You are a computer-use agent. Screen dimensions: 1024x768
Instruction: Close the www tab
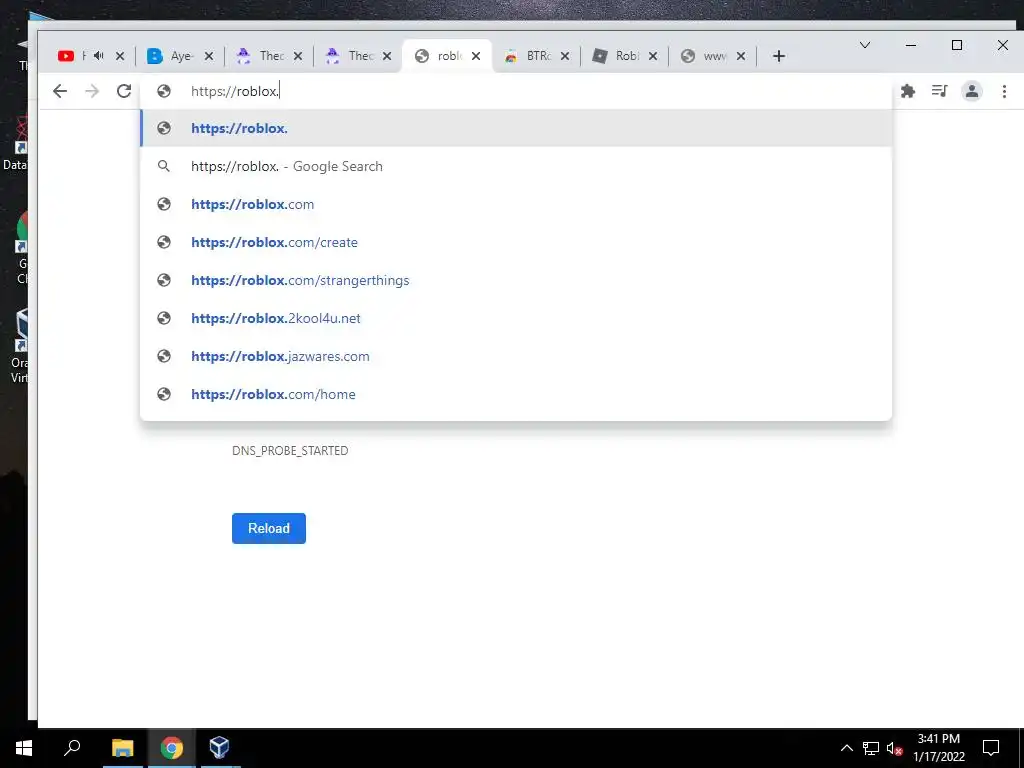741,56
